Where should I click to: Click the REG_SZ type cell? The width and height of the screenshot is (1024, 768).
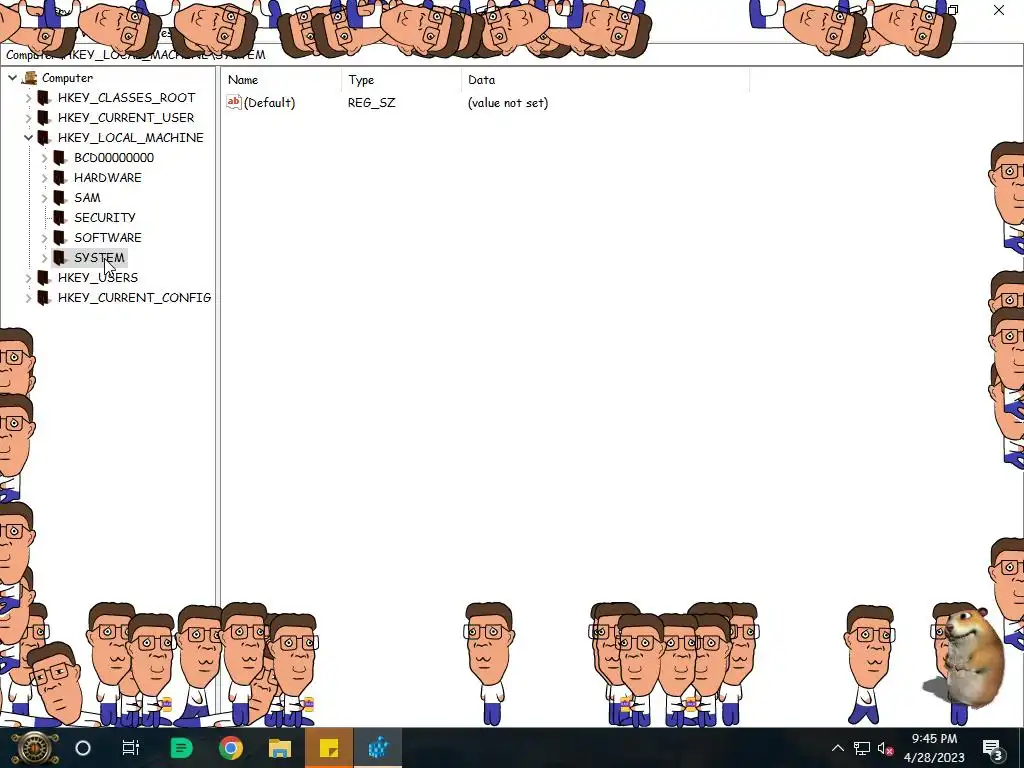tap(372, 103)
